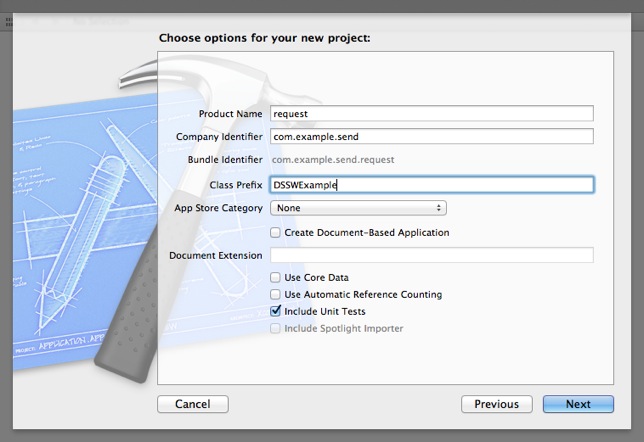The height and width of the screenshot is (442, 644).
Task: Uncheck the Include Unit Tests option
Action: click(x=276, y=312)
